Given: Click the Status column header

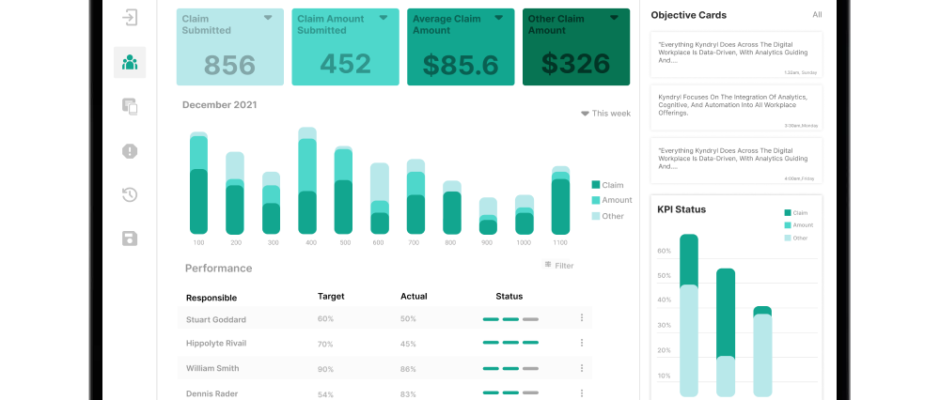Looking at the screenshot, I should click(x=509, y=296).
